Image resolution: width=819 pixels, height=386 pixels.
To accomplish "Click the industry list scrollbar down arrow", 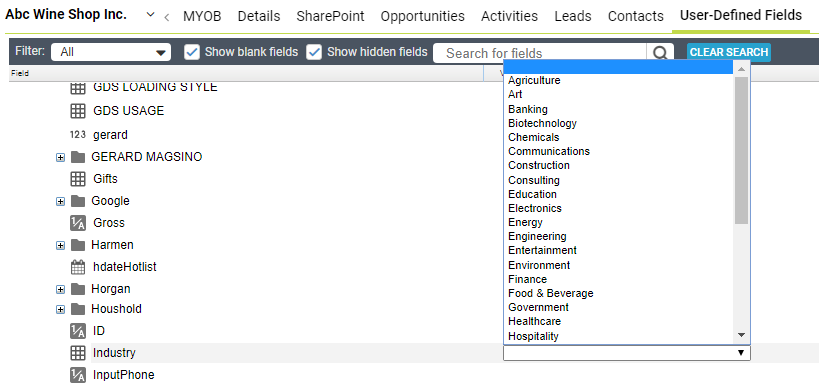I will click(741, 335).
